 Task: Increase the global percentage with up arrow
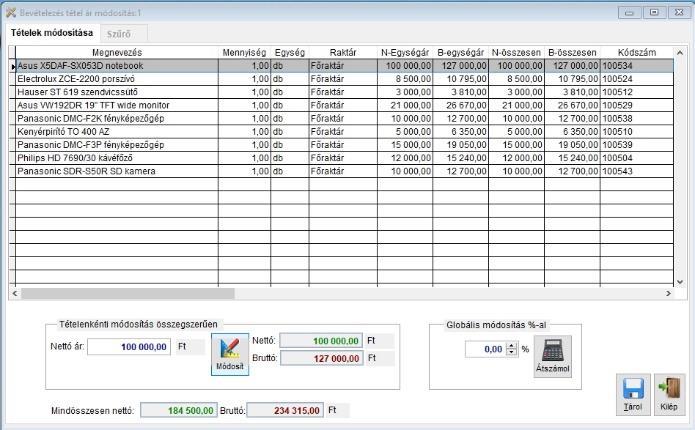click(512, 346)
